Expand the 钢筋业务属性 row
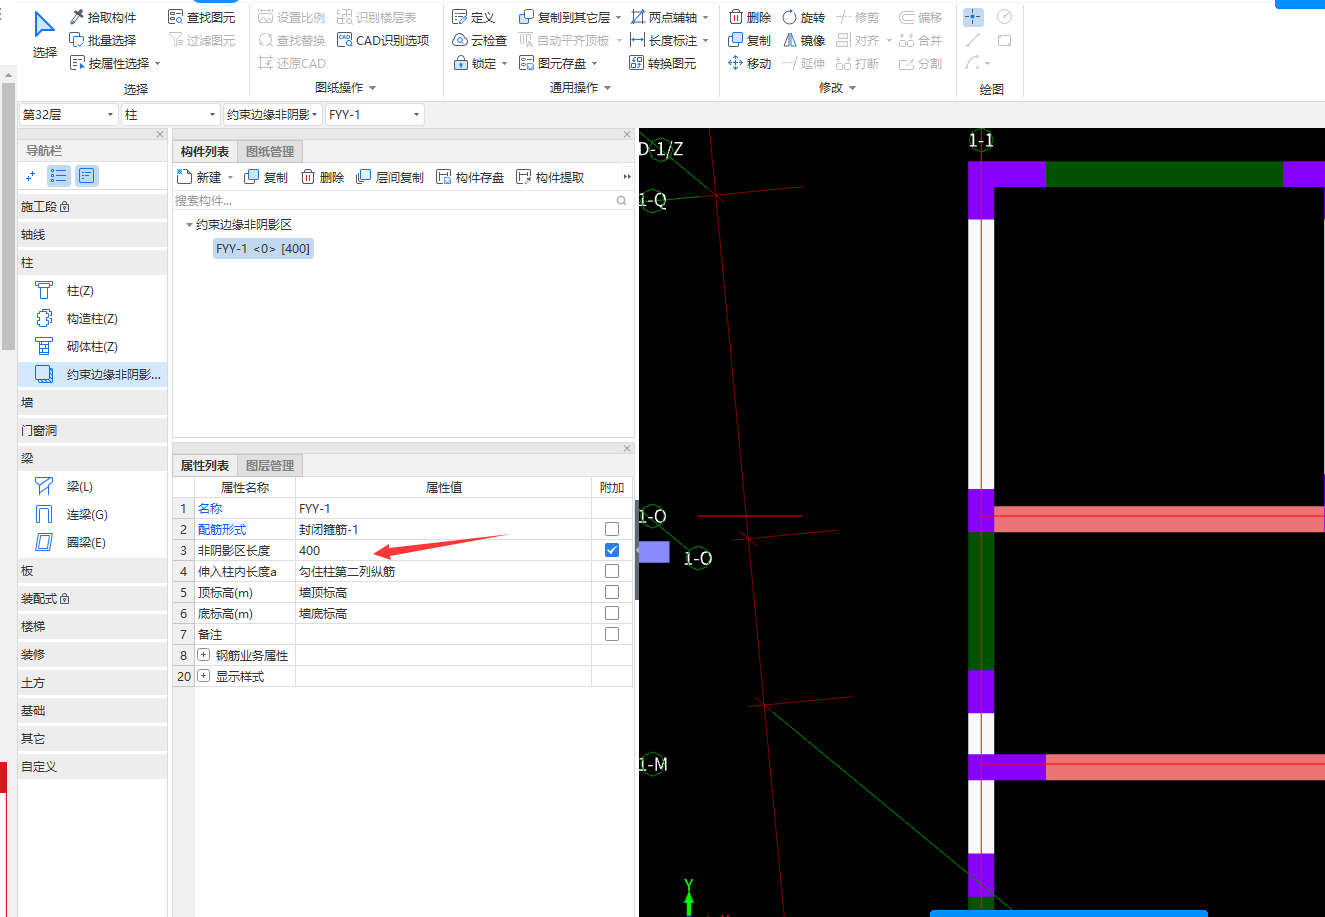 [204, 655]
